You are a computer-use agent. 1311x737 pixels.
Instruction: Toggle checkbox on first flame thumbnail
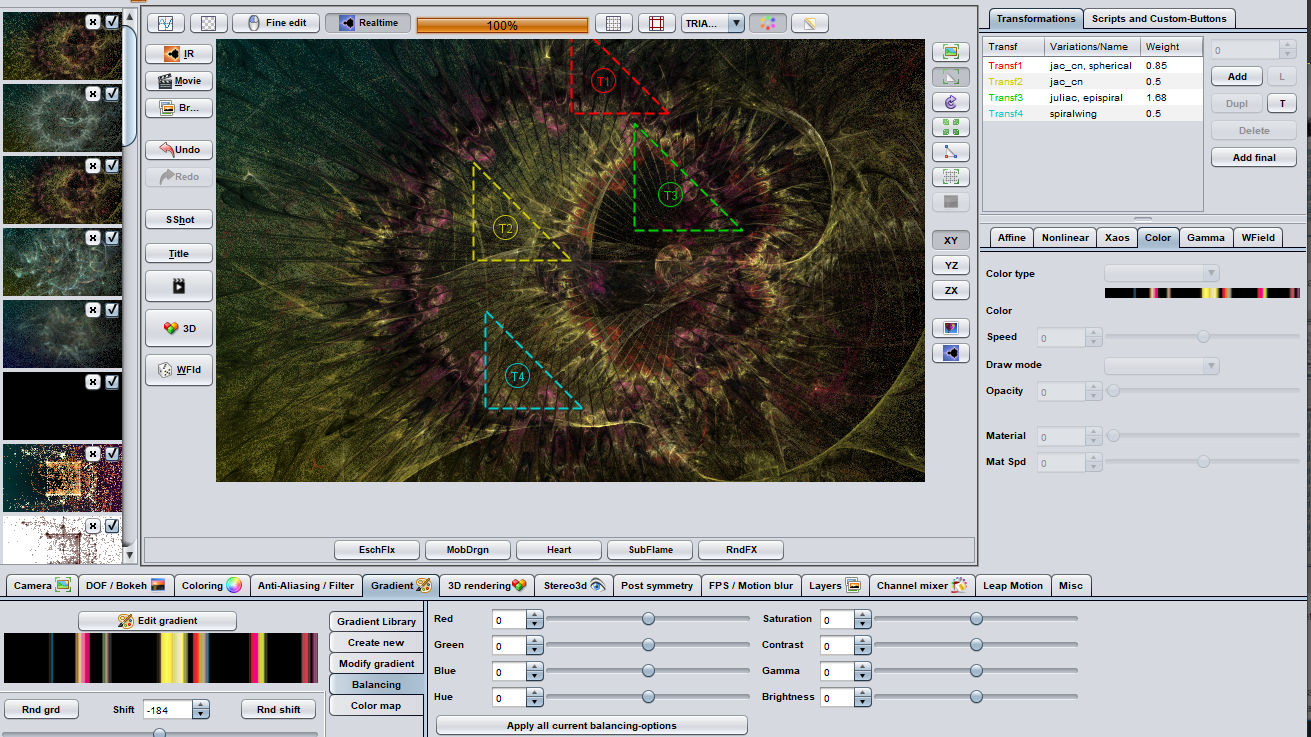pyautogui.click(x=112, y=21)
